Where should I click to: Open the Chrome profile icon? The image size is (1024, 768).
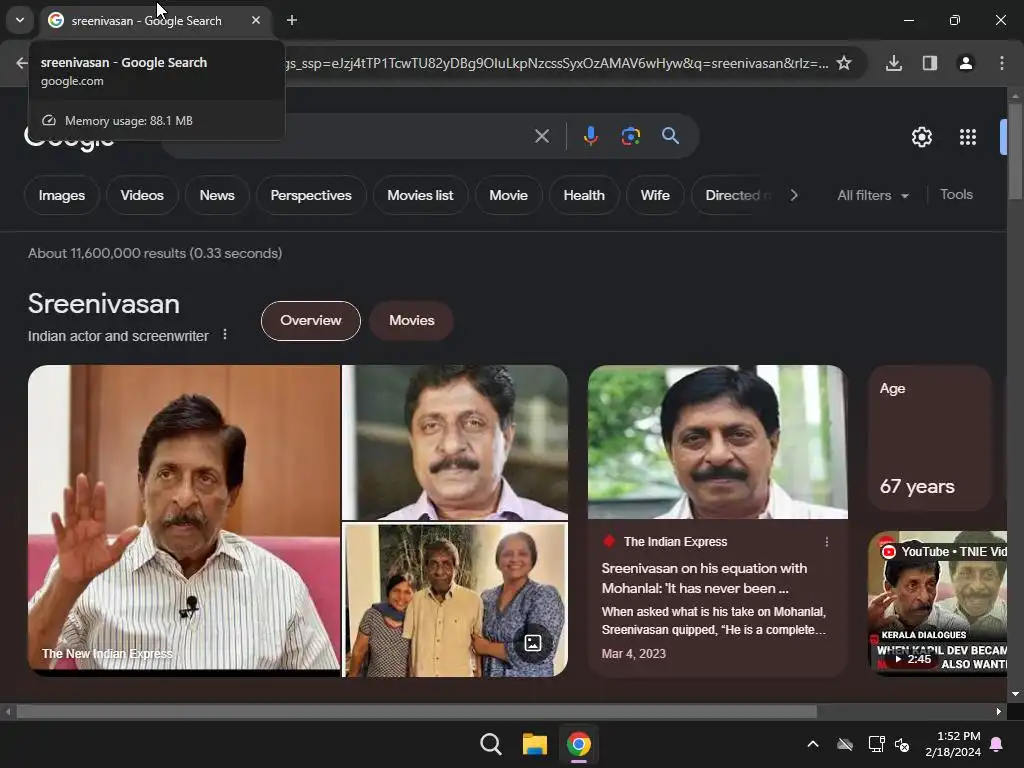click(965, 63)
